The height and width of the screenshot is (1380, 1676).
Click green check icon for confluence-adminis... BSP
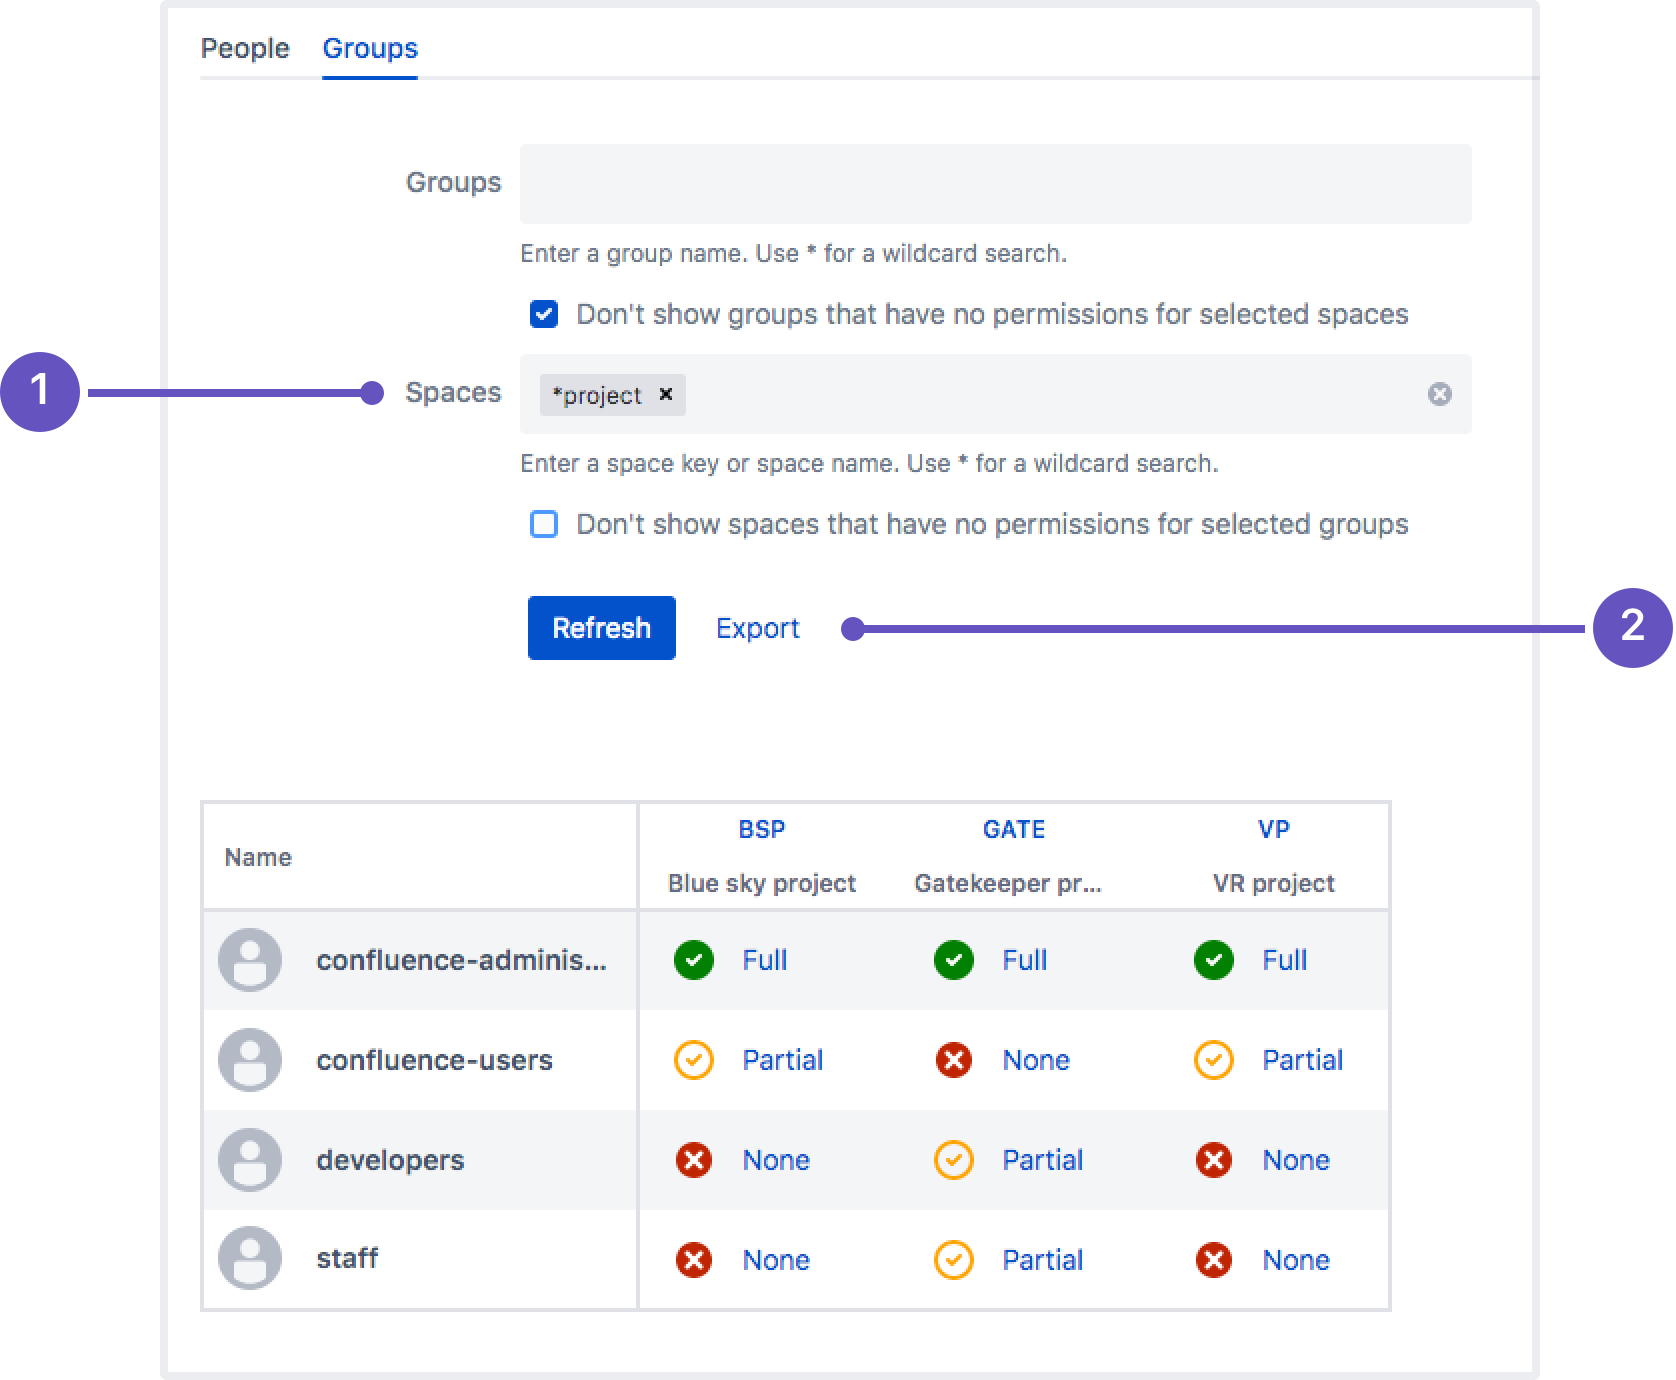pyautogui.click(x=694, y=960)
